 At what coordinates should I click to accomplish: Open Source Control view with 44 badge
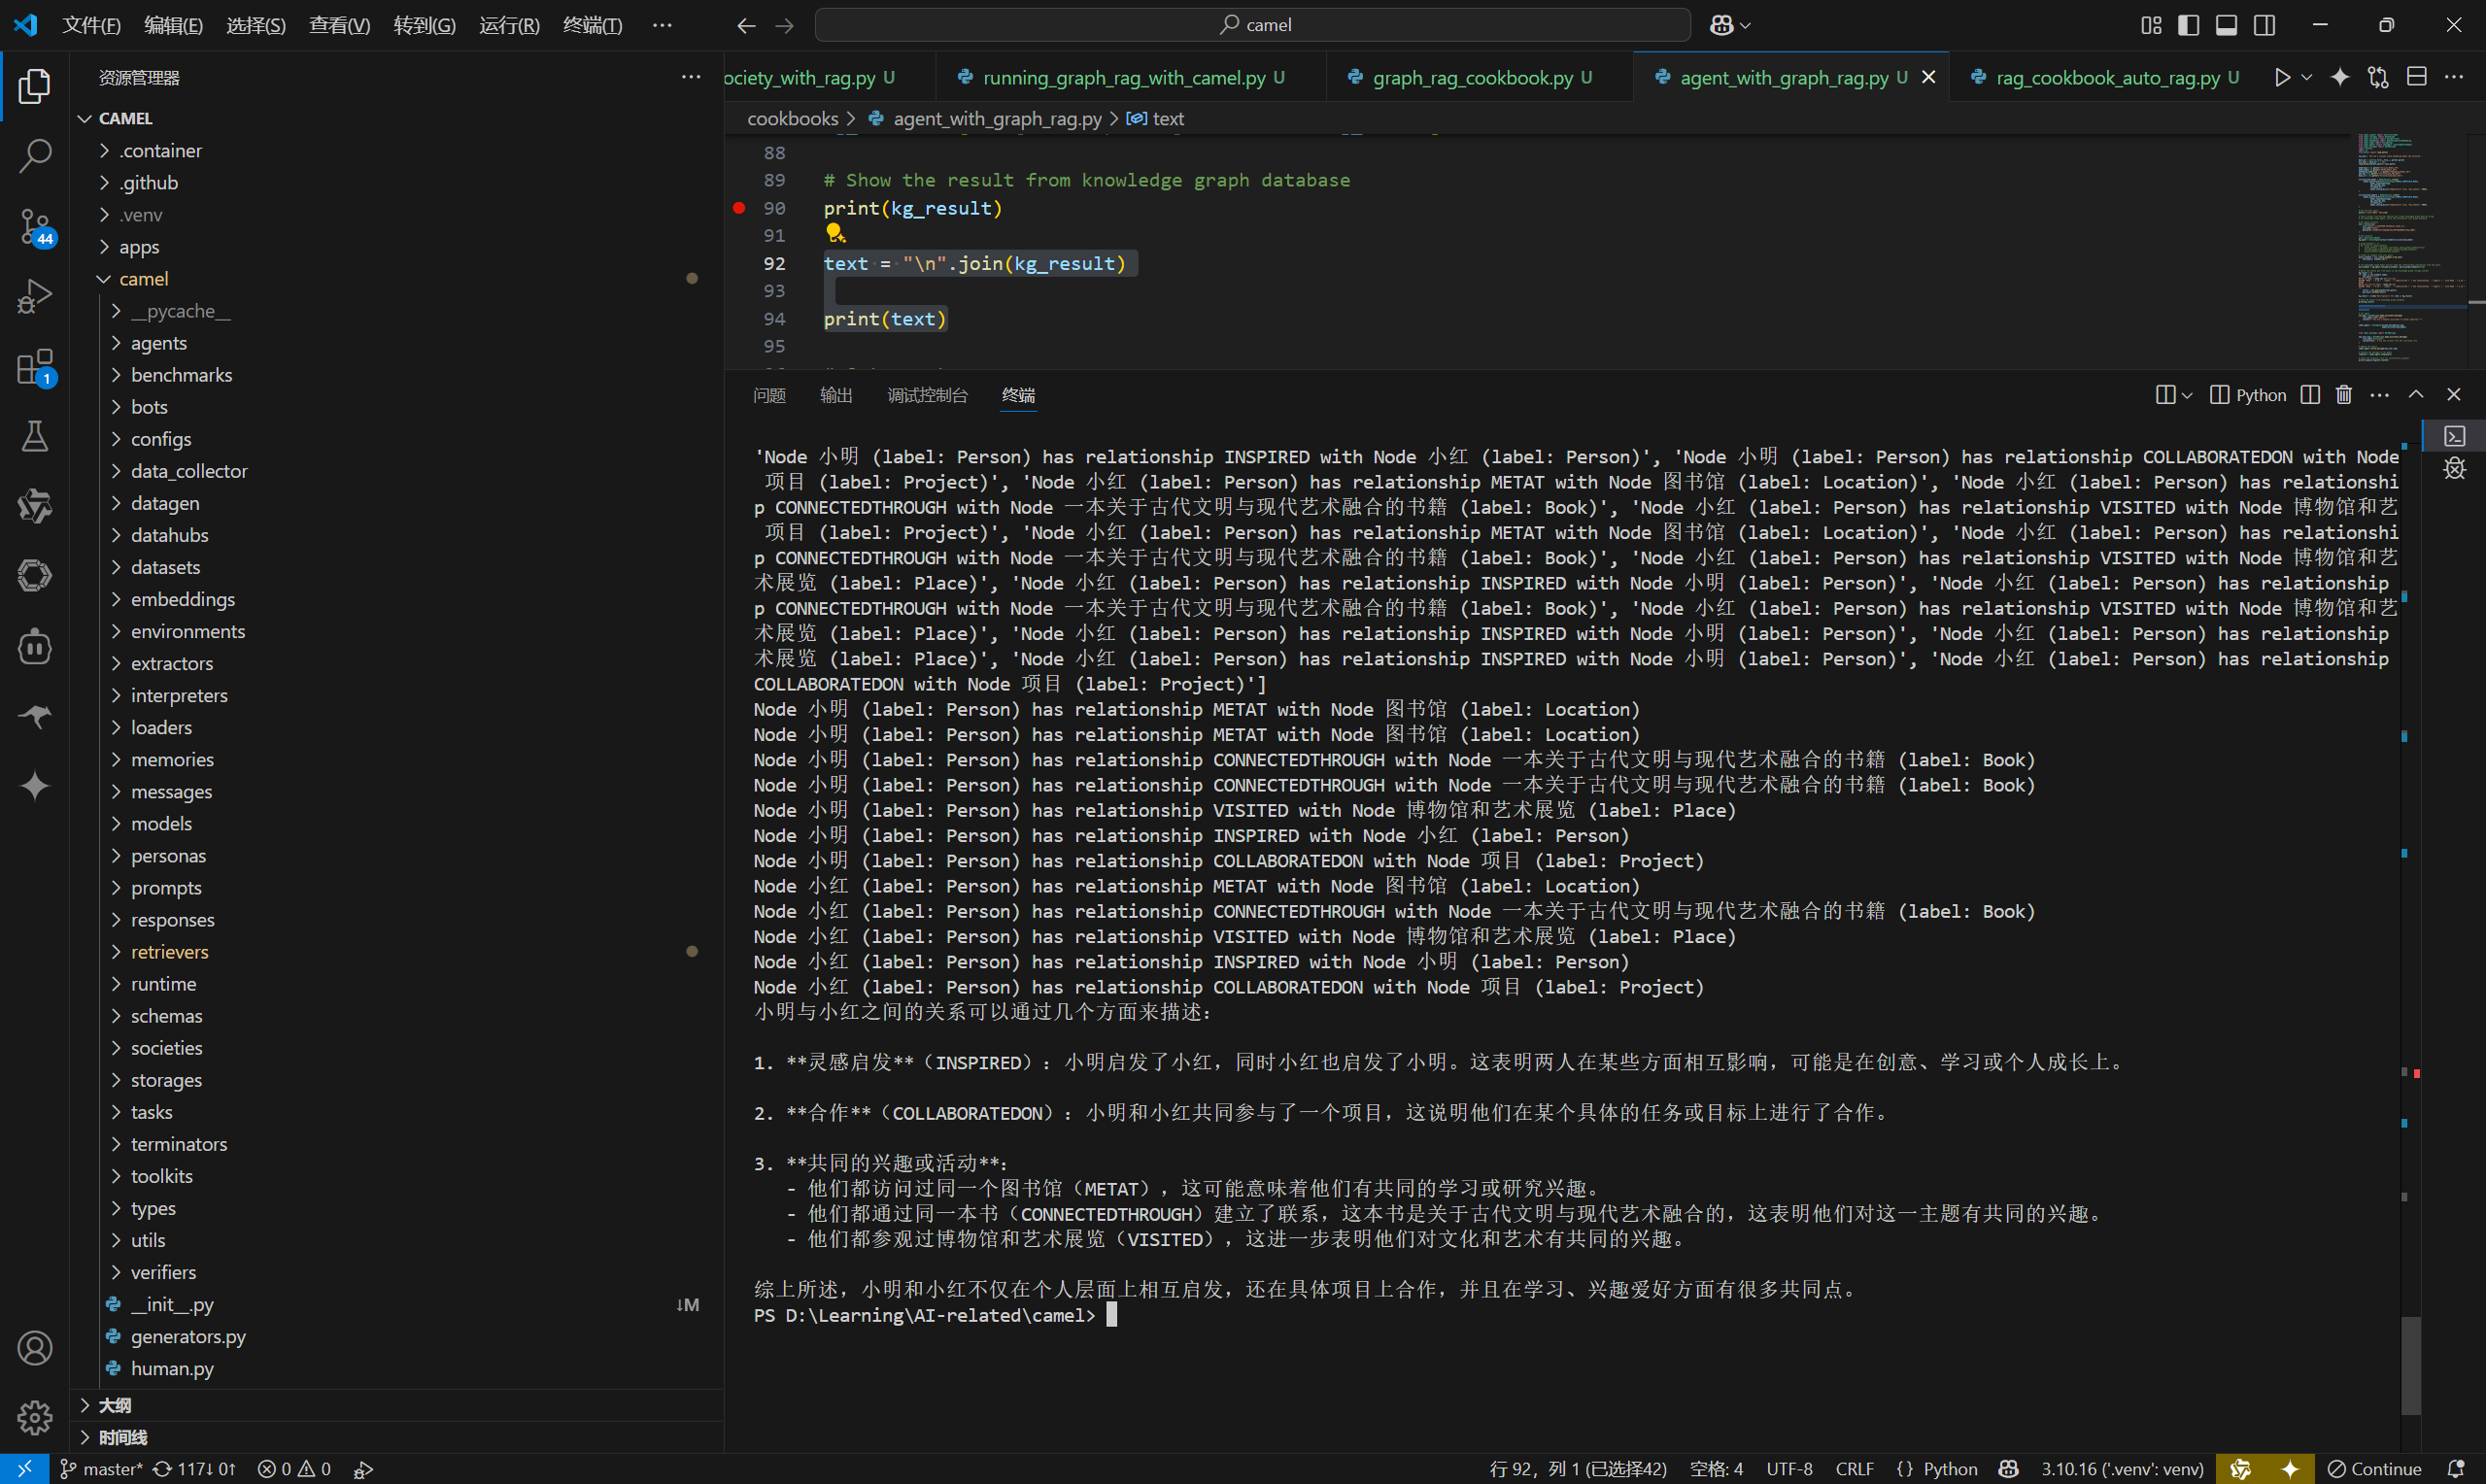click(35, 226)
